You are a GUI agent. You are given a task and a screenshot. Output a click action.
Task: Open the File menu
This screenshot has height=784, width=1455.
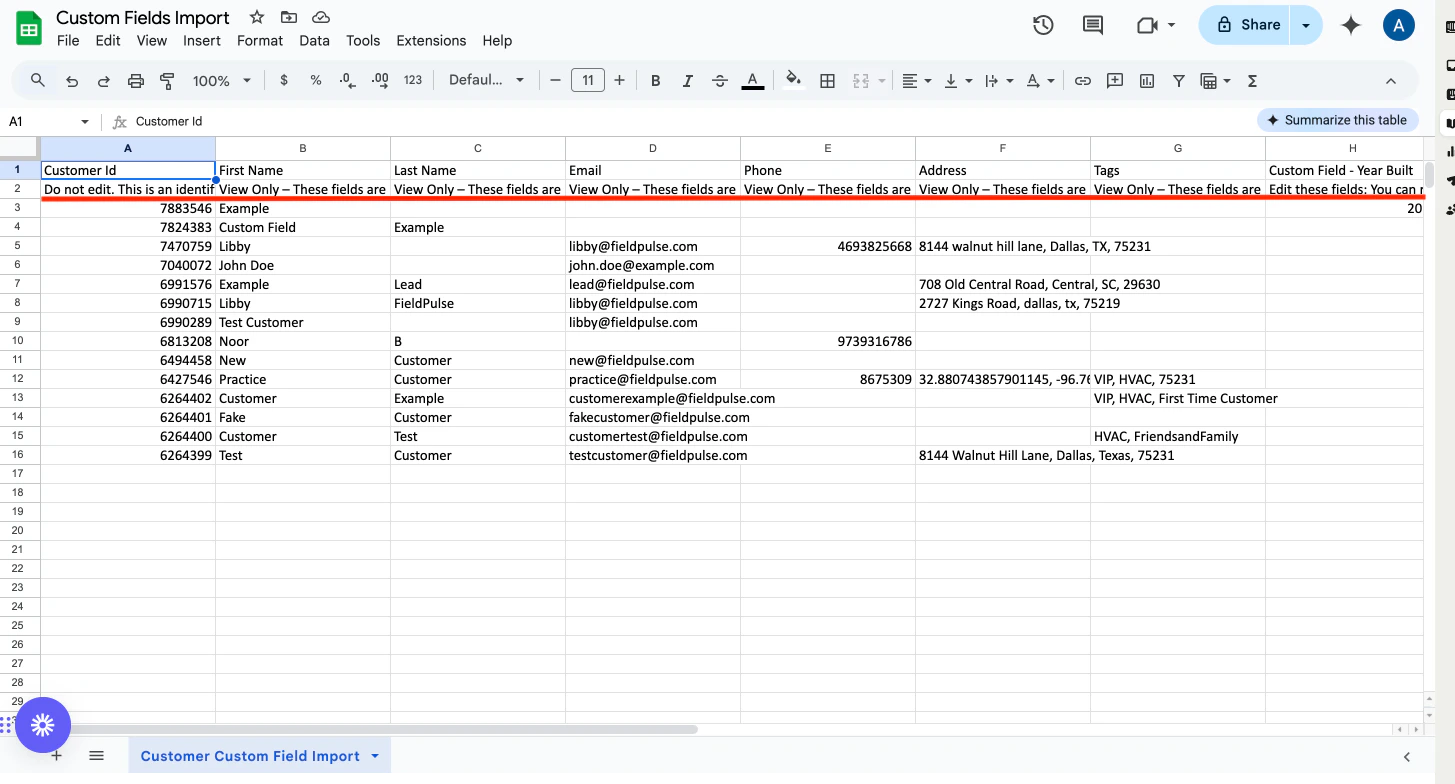[68, 41]
